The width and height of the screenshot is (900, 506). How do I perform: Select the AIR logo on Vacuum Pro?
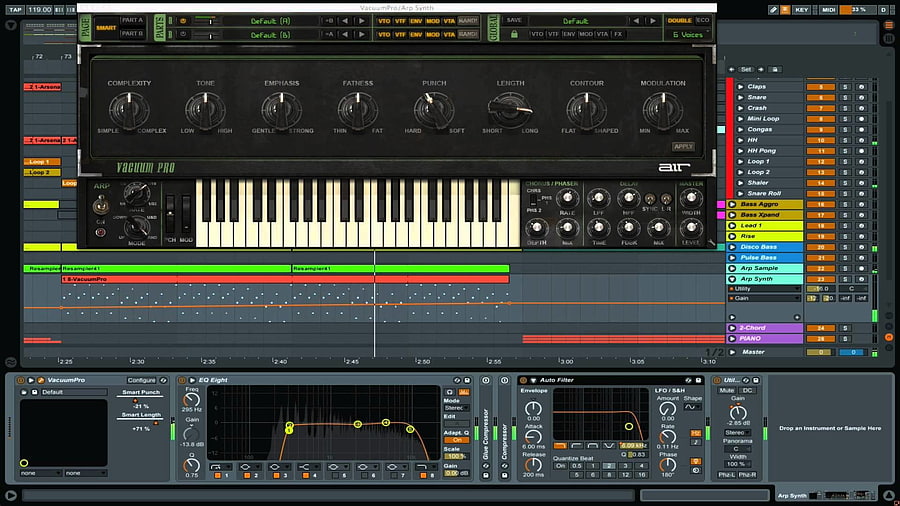[x=673, y=167]
